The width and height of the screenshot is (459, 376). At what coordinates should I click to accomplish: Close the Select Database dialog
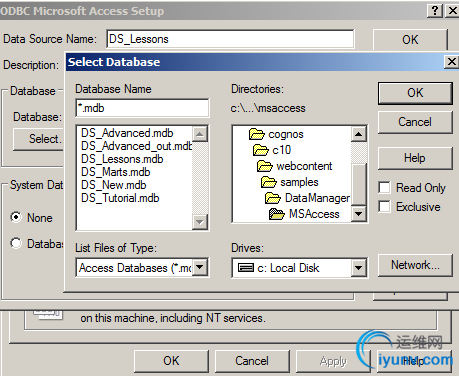(452, 62)
